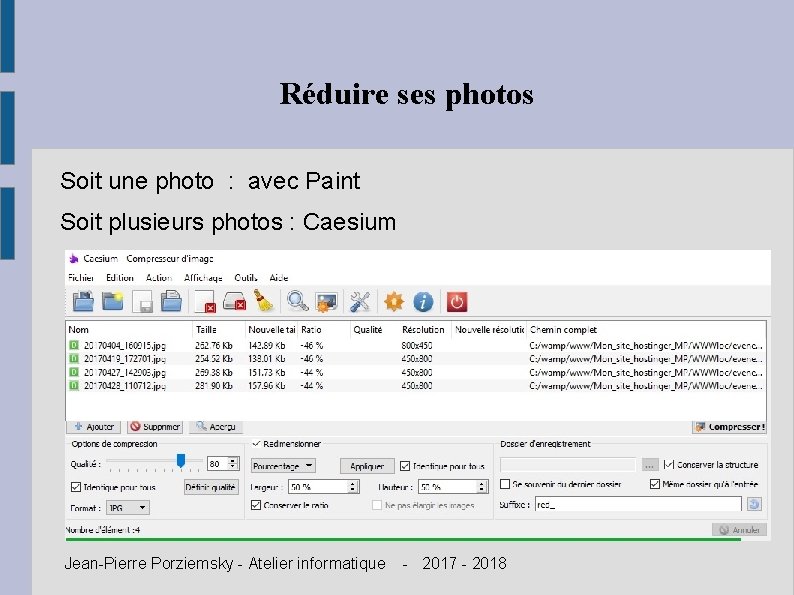Image resolution: width=794 pixels, height=595 pixels.
Task: Click the Appliquer button
Action: 367,466
